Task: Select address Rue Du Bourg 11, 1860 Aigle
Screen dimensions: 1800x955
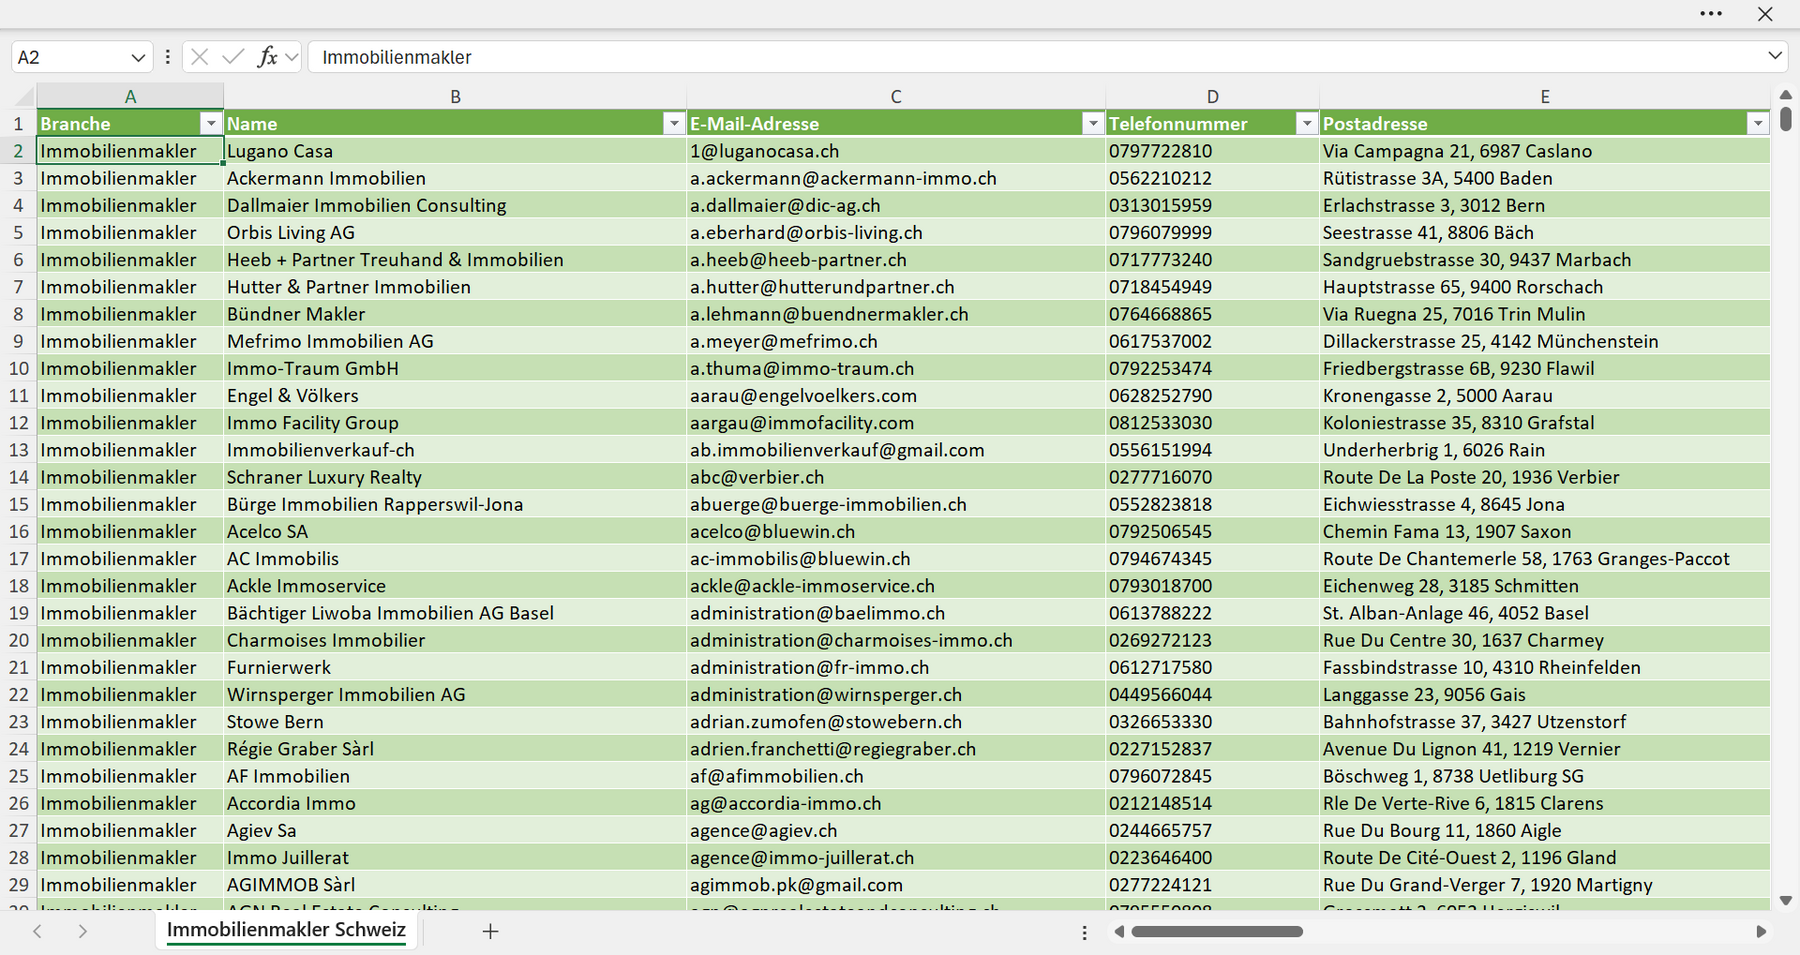Action: click(1545, 830)
